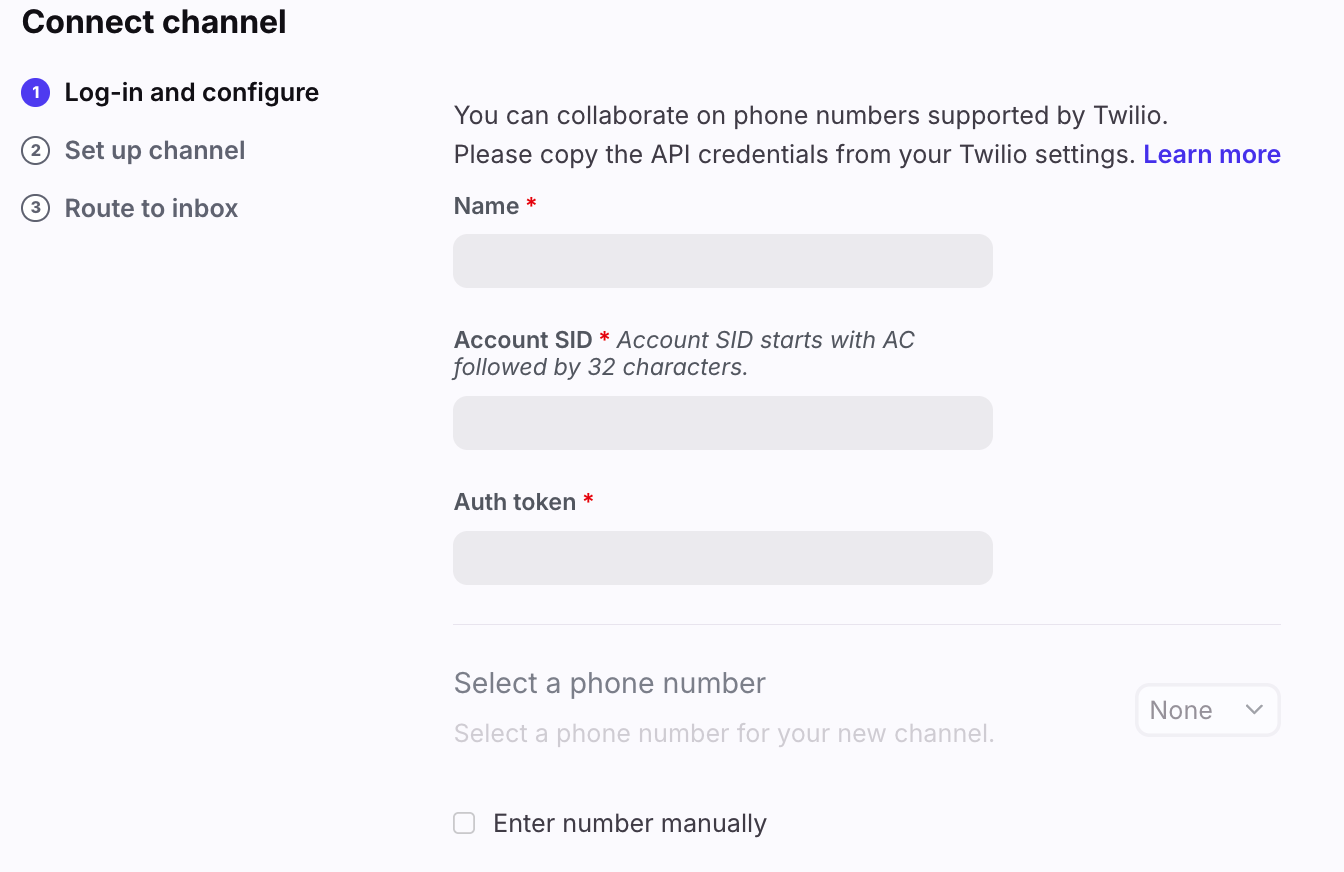
Task: Focus the Auth token input field
Action: coord(722,558)
